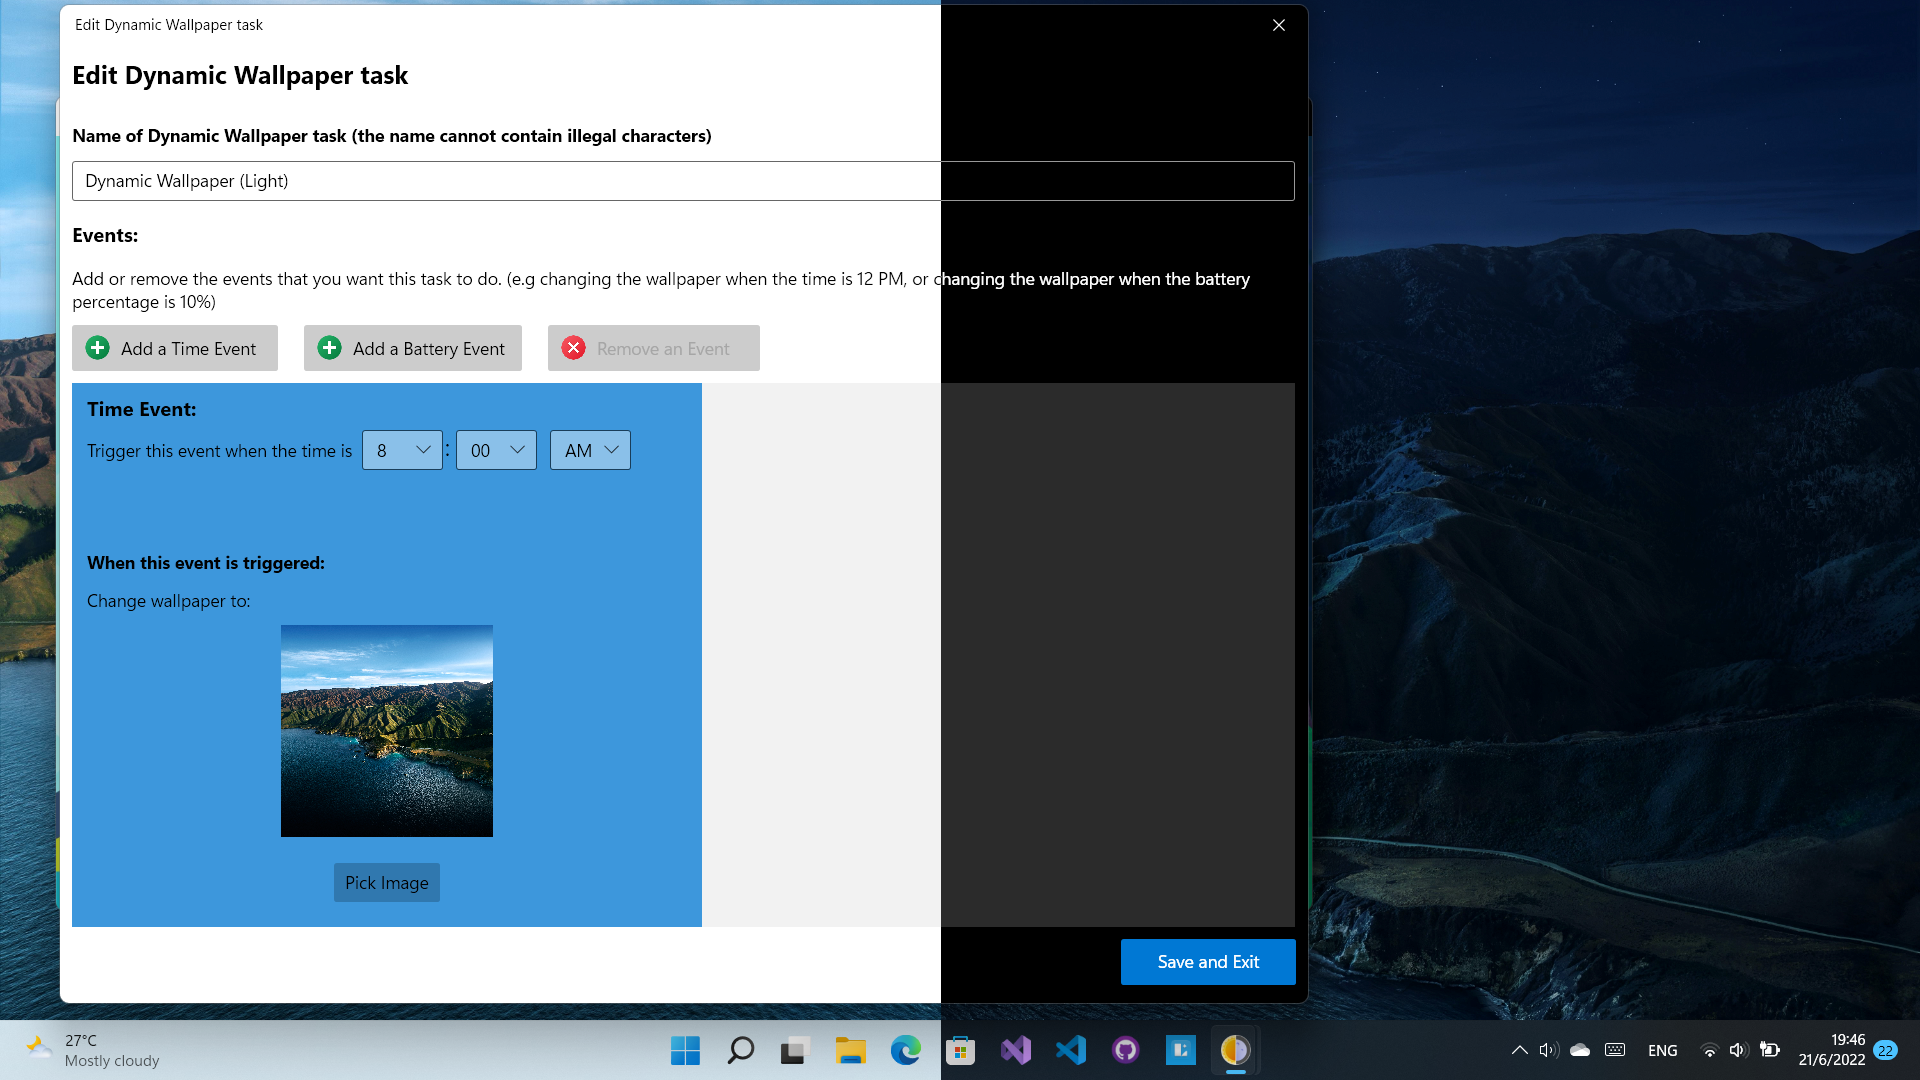1920x1080 pixels.
Task: Show hidden system tray icons chevron
Action: point(1519,1050)
